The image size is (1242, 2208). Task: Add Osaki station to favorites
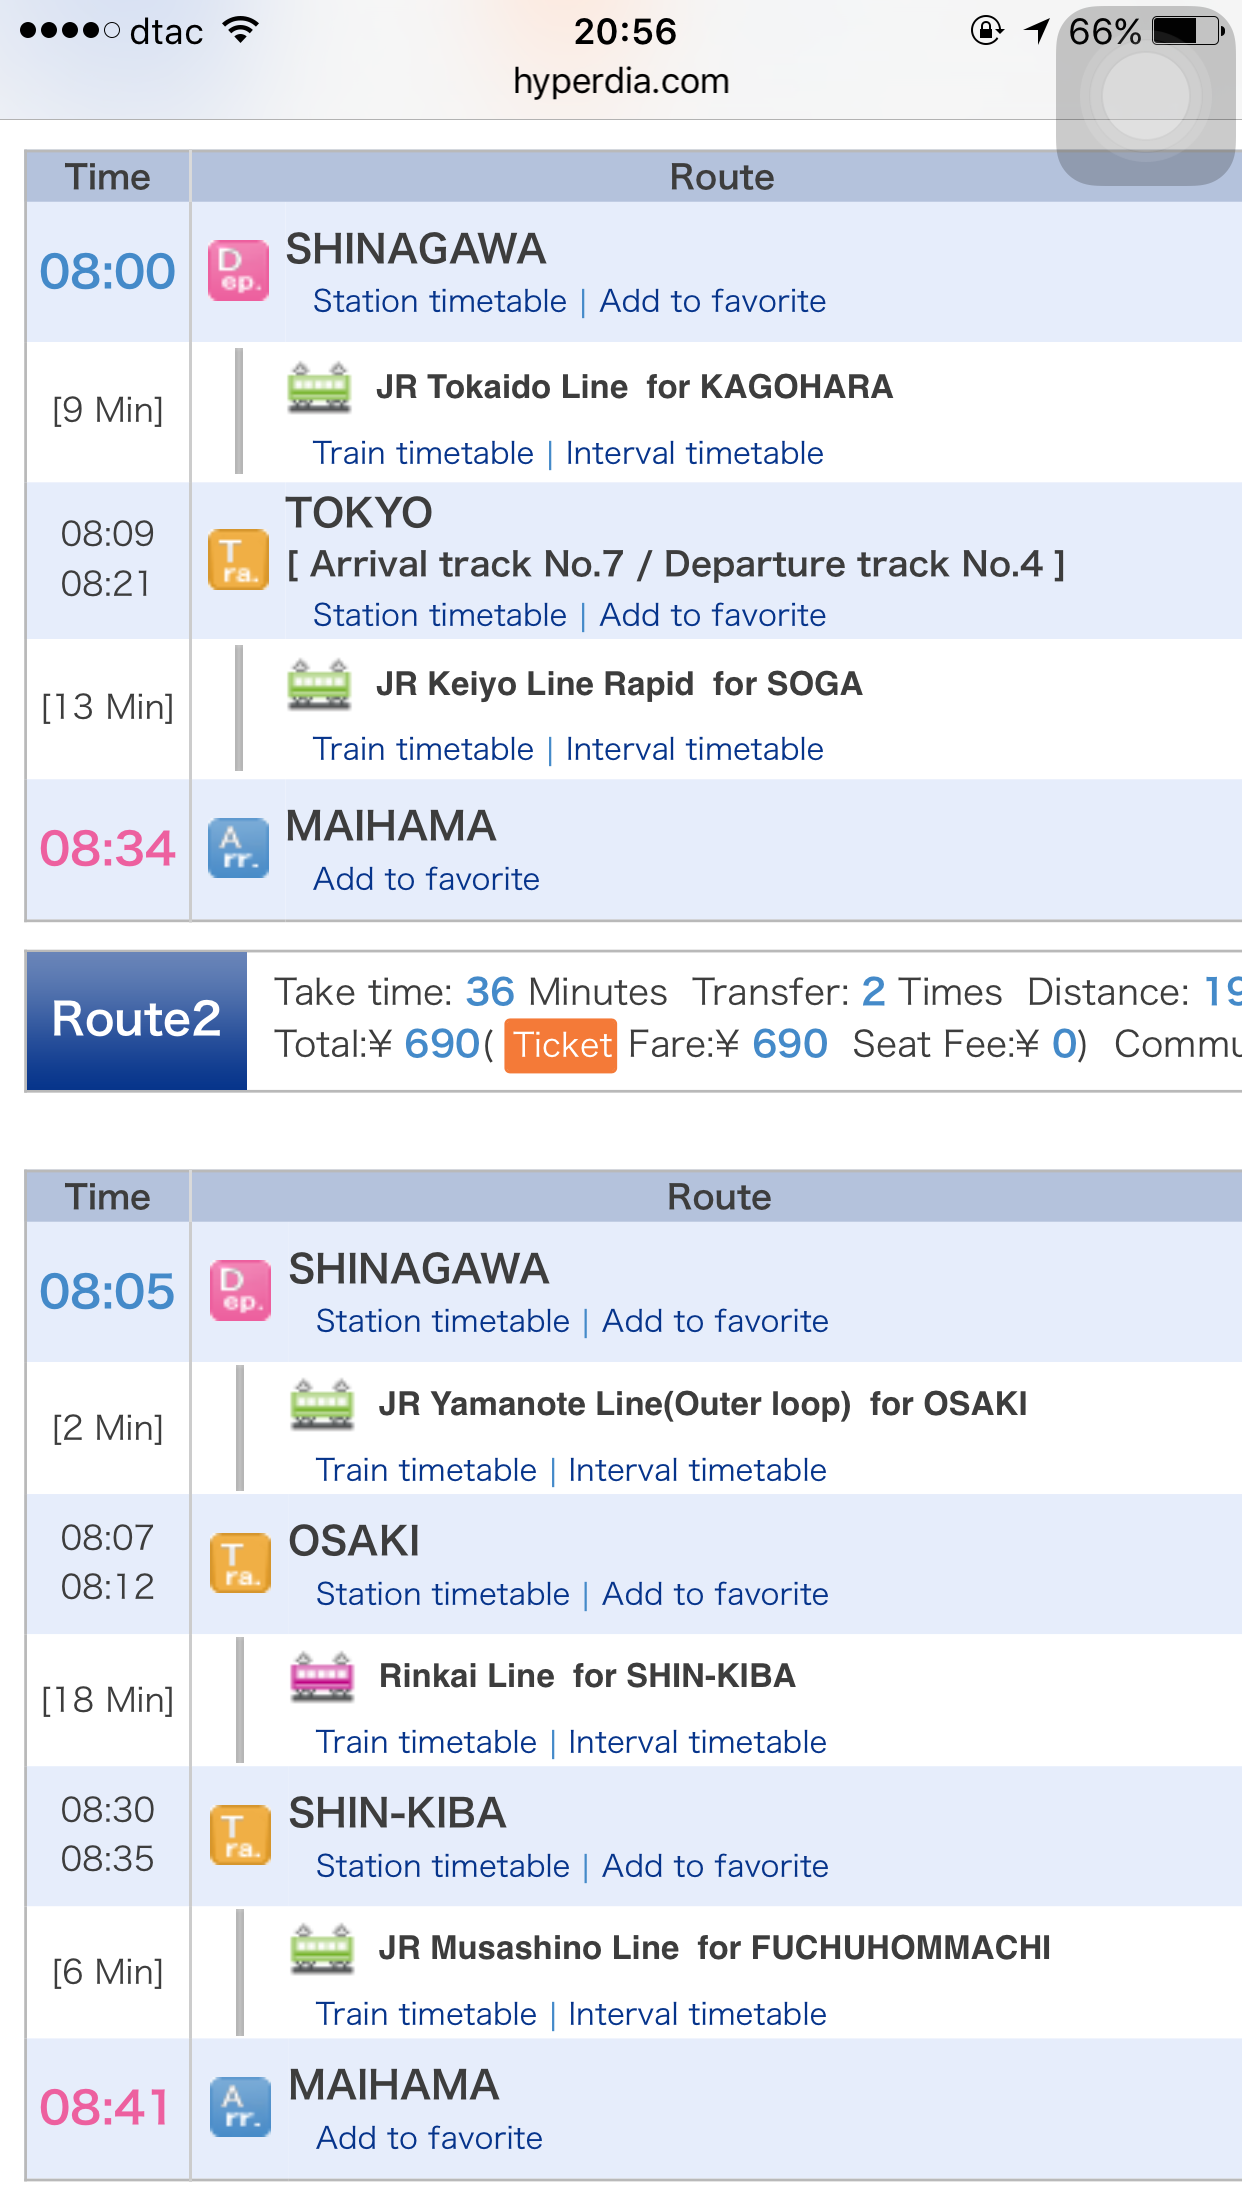click(x=716, y=1594)
